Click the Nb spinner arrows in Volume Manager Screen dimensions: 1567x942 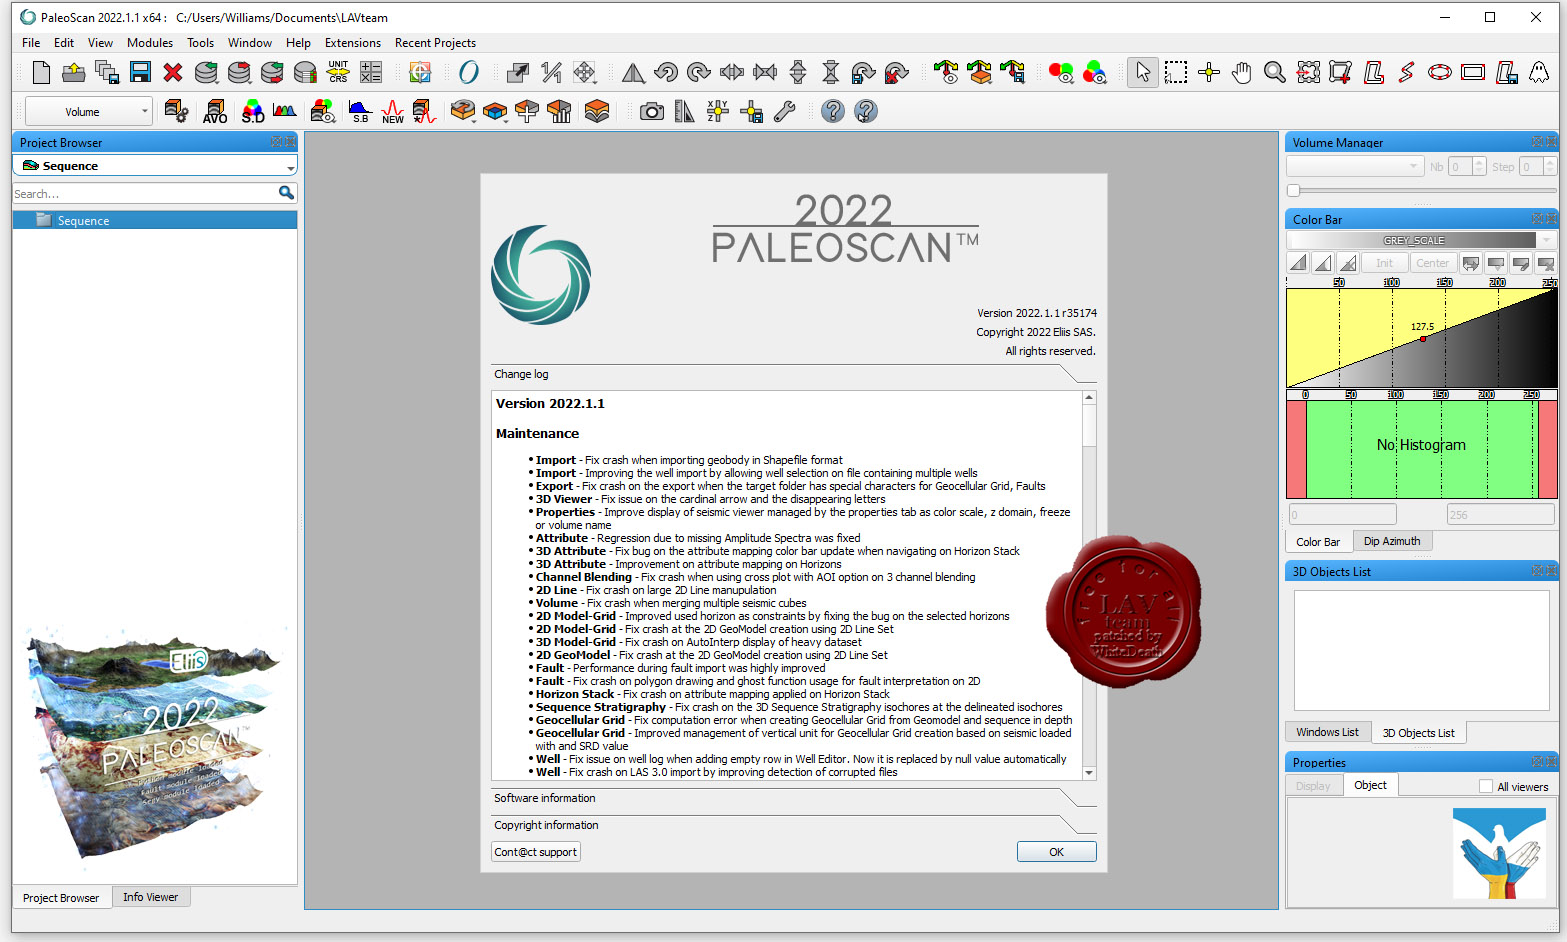click(1480, 167)
